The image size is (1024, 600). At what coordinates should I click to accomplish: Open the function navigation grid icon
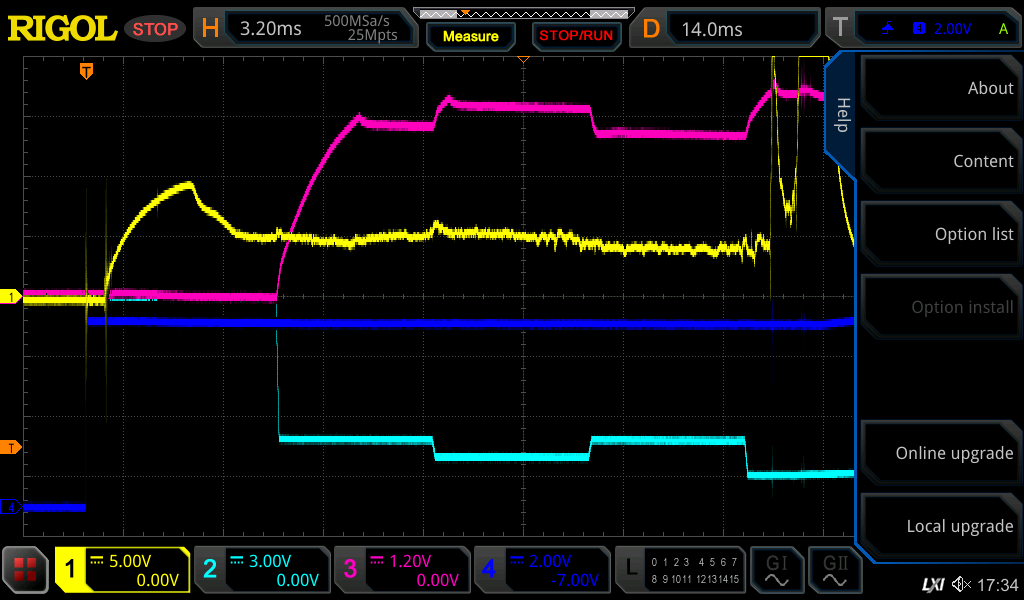[26, 570]
